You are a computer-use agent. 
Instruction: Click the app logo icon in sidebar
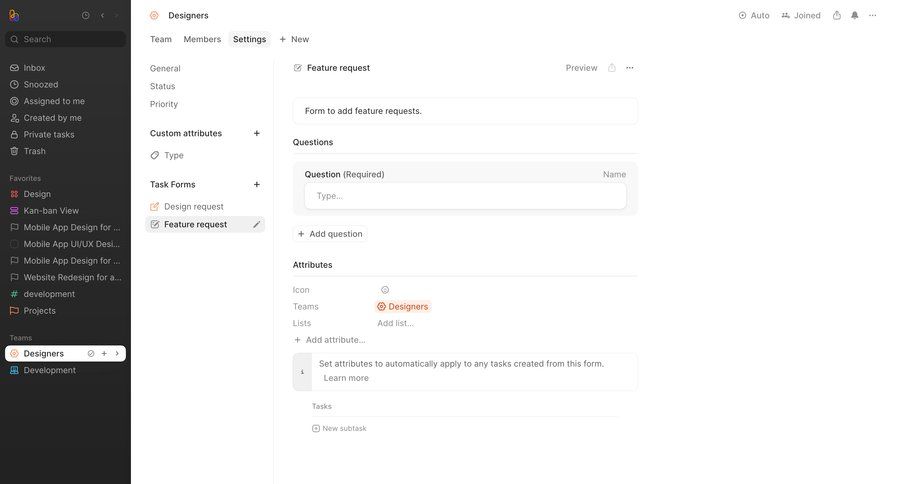pos(14,16)
